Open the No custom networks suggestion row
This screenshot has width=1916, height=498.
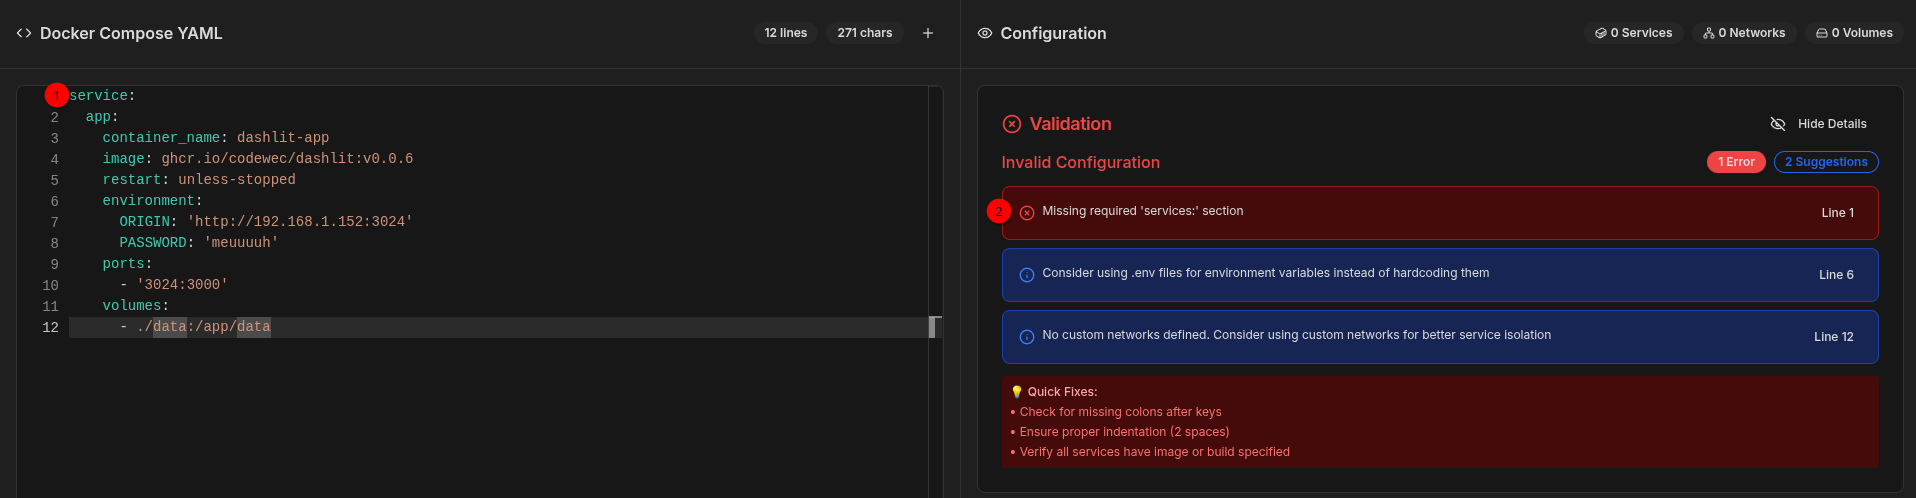[x=1440, y=337]
